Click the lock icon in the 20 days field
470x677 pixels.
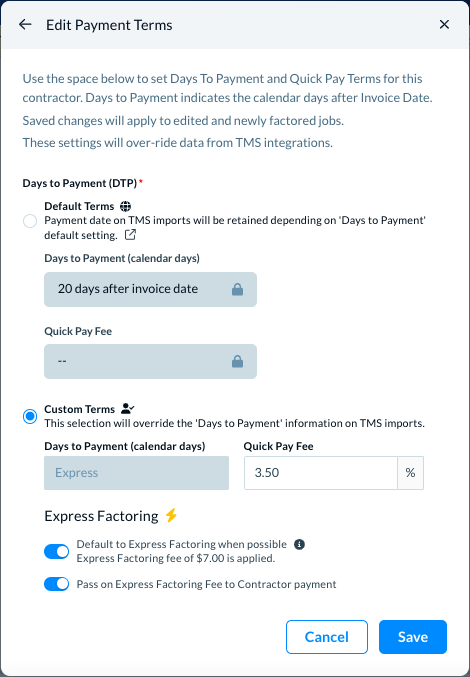pyautogui.click(x=237, y=289)
